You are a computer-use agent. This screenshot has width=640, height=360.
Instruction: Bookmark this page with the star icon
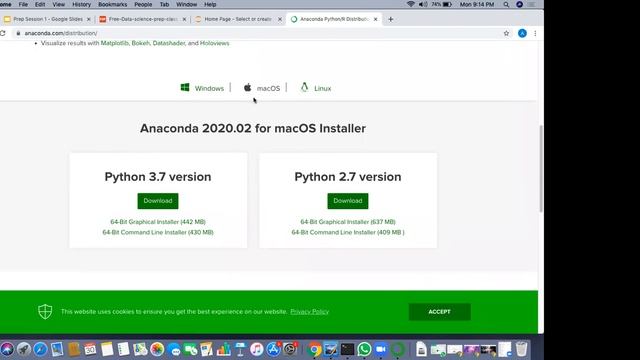point(506,33)
